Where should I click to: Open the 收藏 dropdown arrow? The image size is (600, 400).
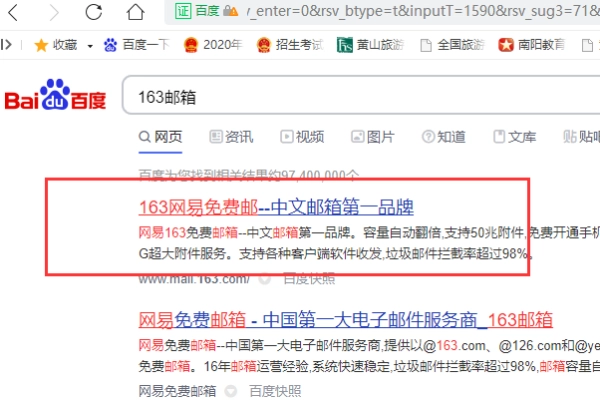click(90, 46)
